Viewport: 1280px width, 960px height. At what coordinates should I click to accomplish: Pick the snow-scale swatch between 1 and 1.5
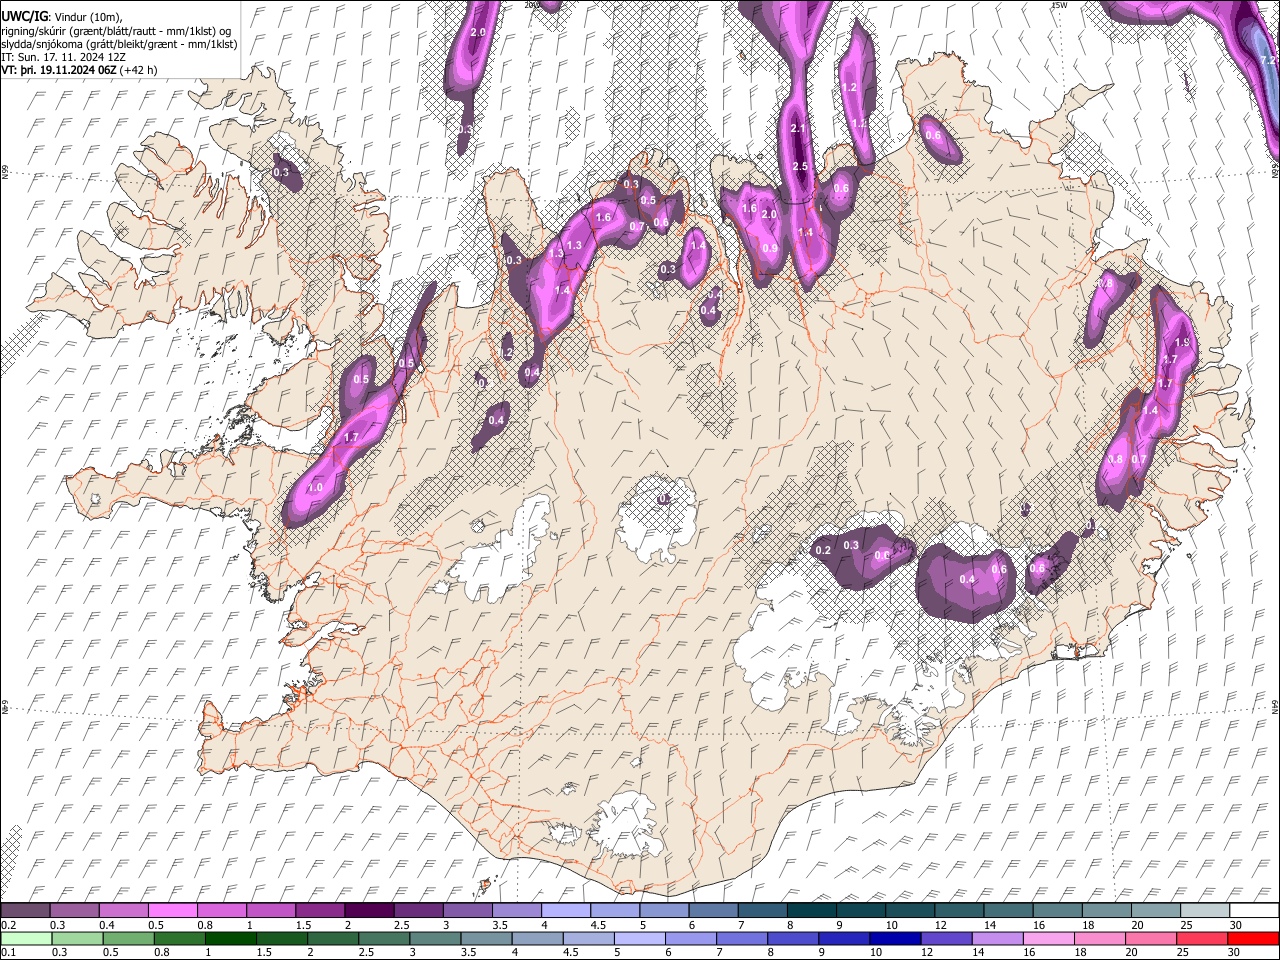273,910
